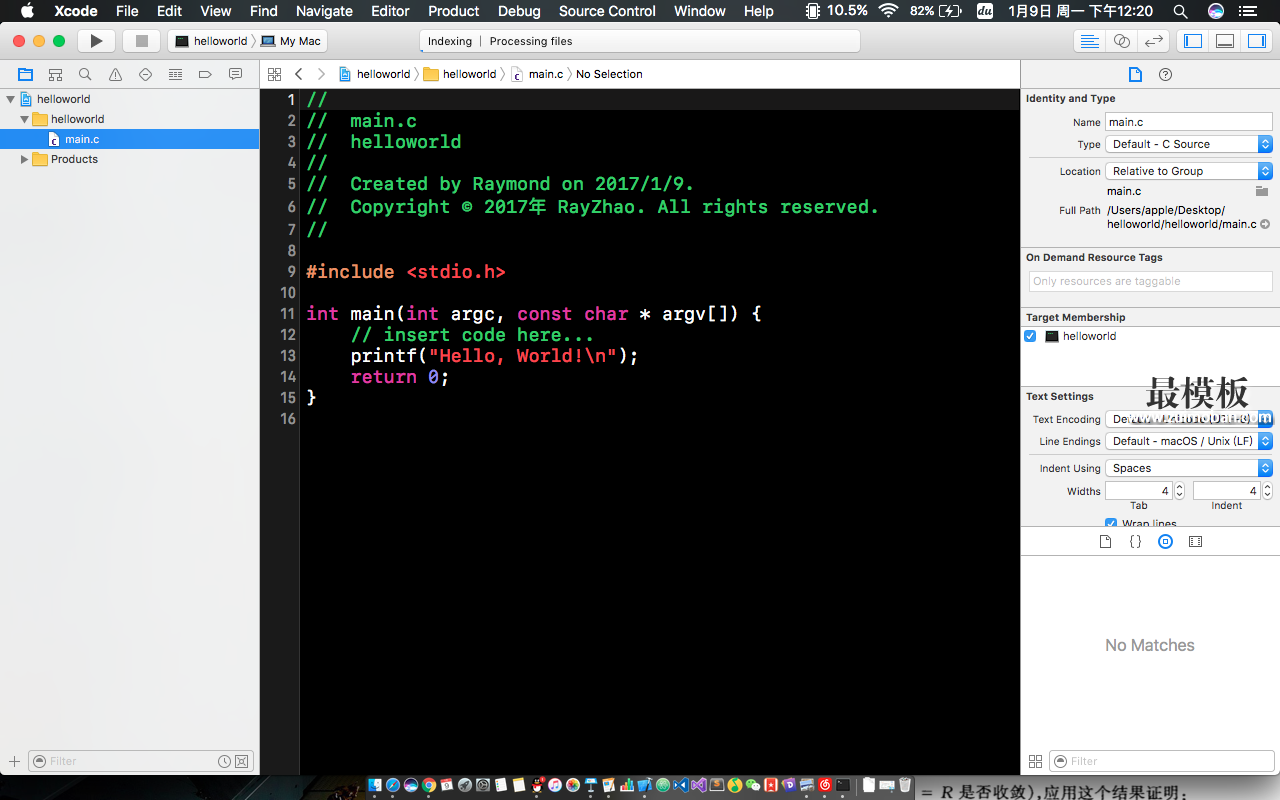Select main.c in project navigator
The height and width of the screenshot is (800, 1280).
coord(130,139)
